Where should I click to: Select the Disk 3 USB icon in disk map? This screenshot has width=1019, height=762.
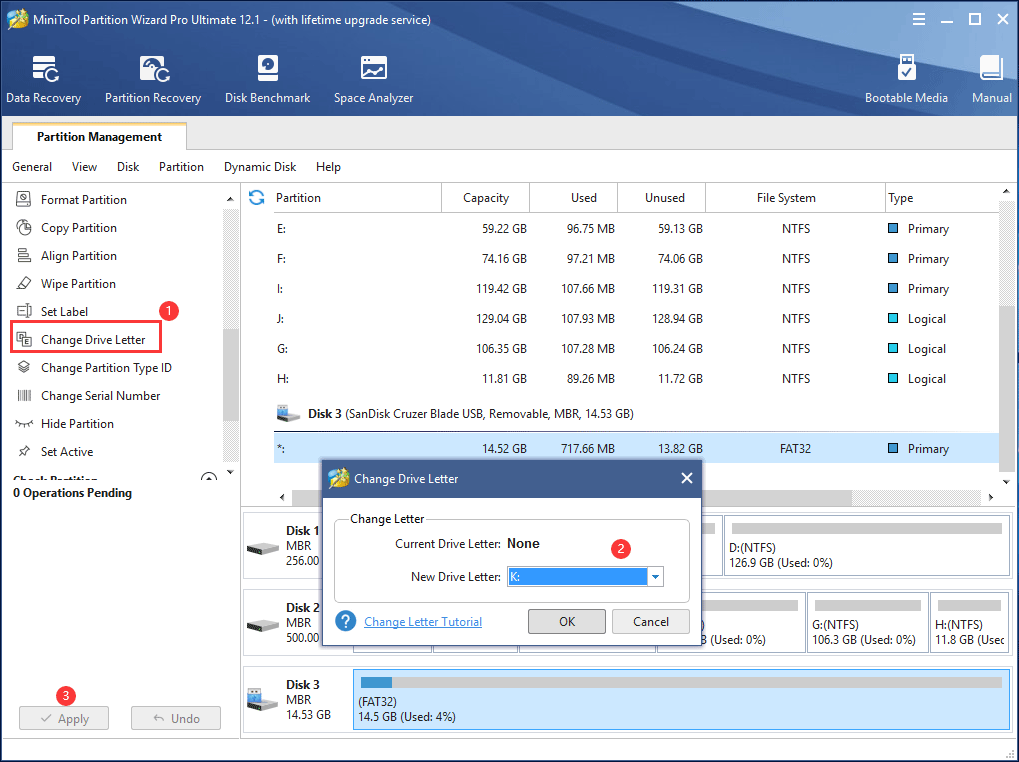263,699
